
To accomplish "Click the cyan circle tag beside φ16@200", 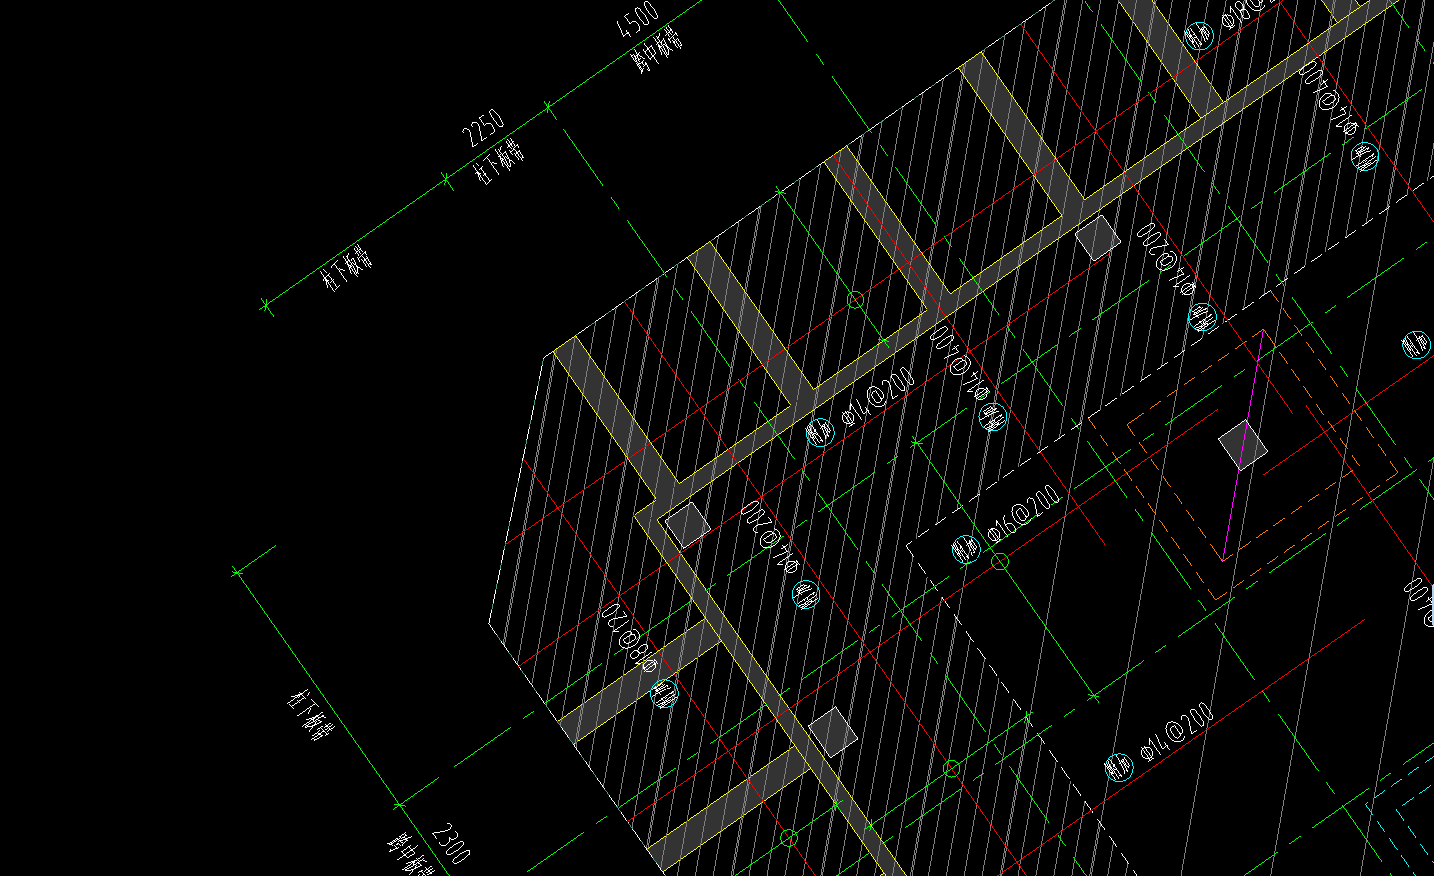I will pos(965,549).
